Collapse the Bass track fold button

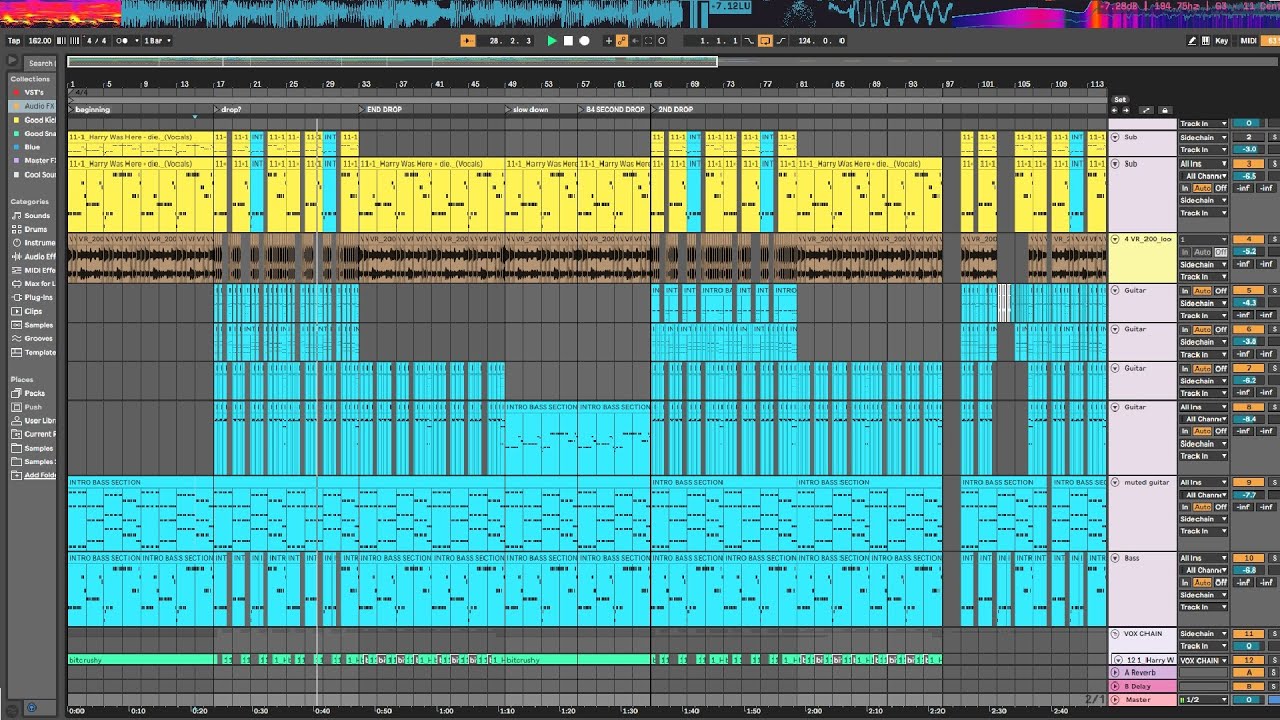pyautogui.click(x=1116, y=558)
